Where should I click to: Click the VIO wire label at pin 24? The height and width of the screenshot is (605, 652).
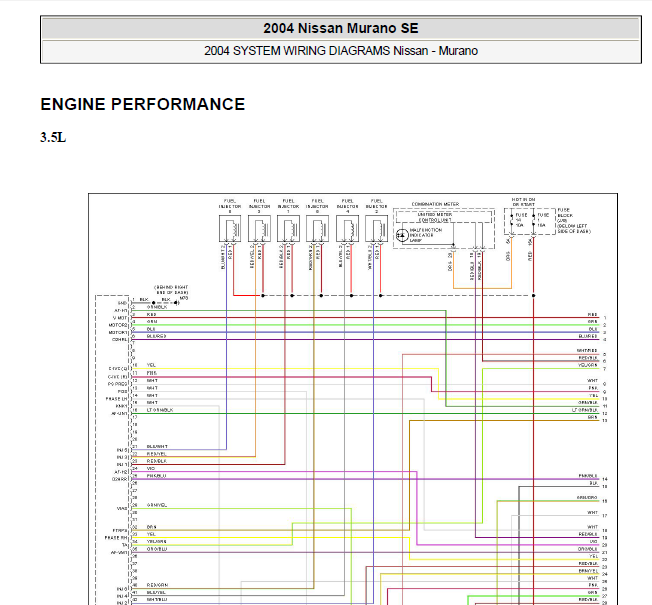[x=151, y=468]
